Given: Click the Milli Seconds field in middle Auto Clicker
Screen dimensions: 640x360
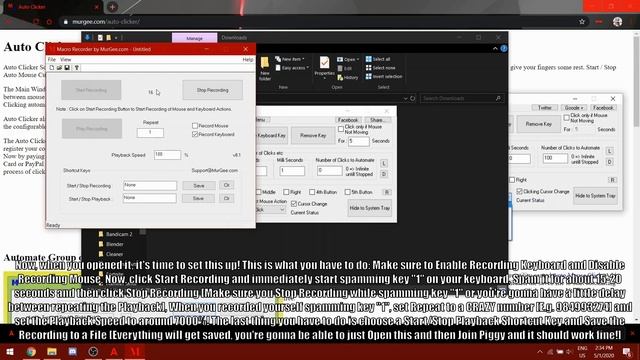Looking at the screenshot, I should click(292, 171).
